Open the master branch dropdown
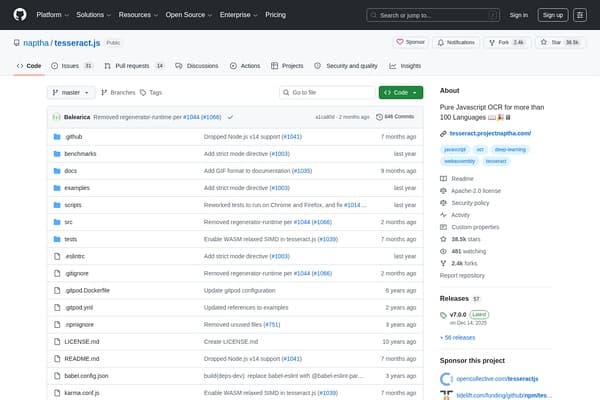The height and width of the screenshot is (400, 600). pos(71,93)
